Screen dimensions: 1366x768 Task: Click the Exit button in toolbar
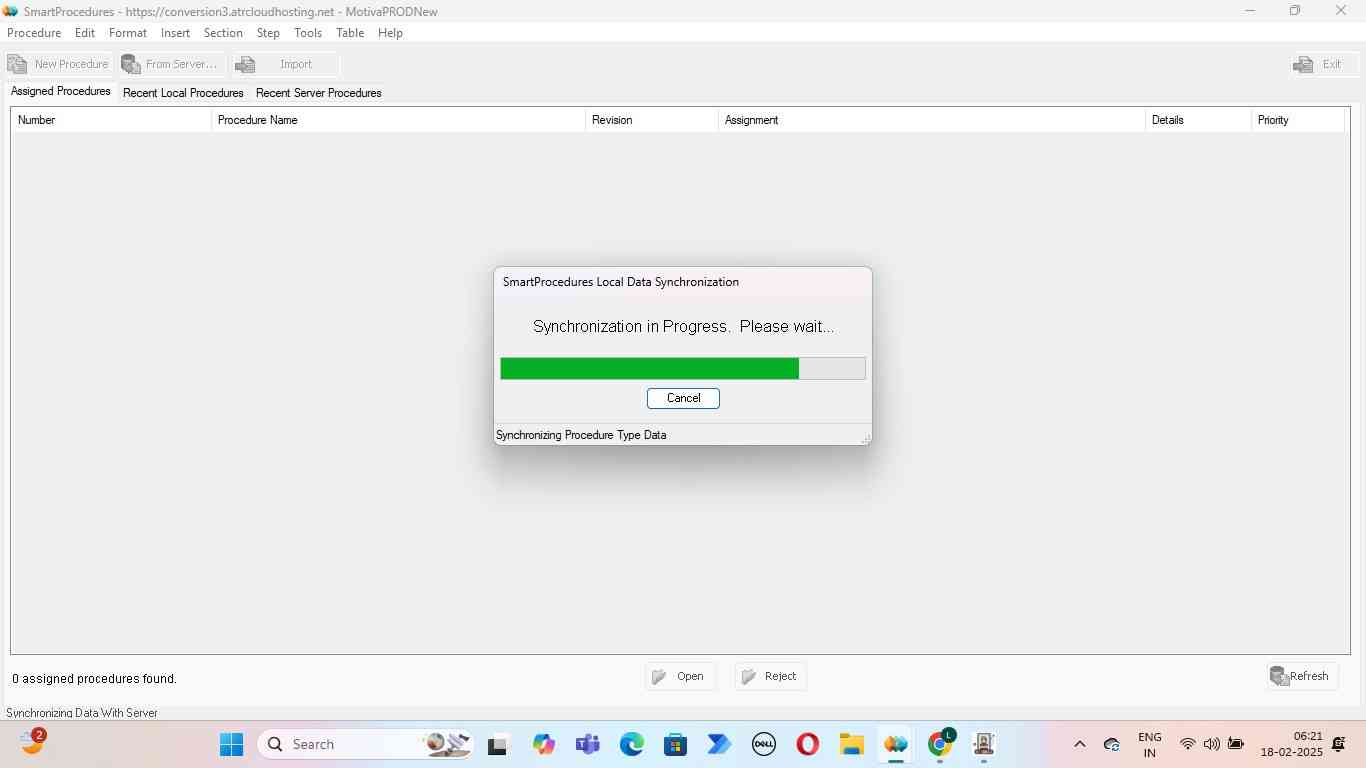click(1323, 64)
